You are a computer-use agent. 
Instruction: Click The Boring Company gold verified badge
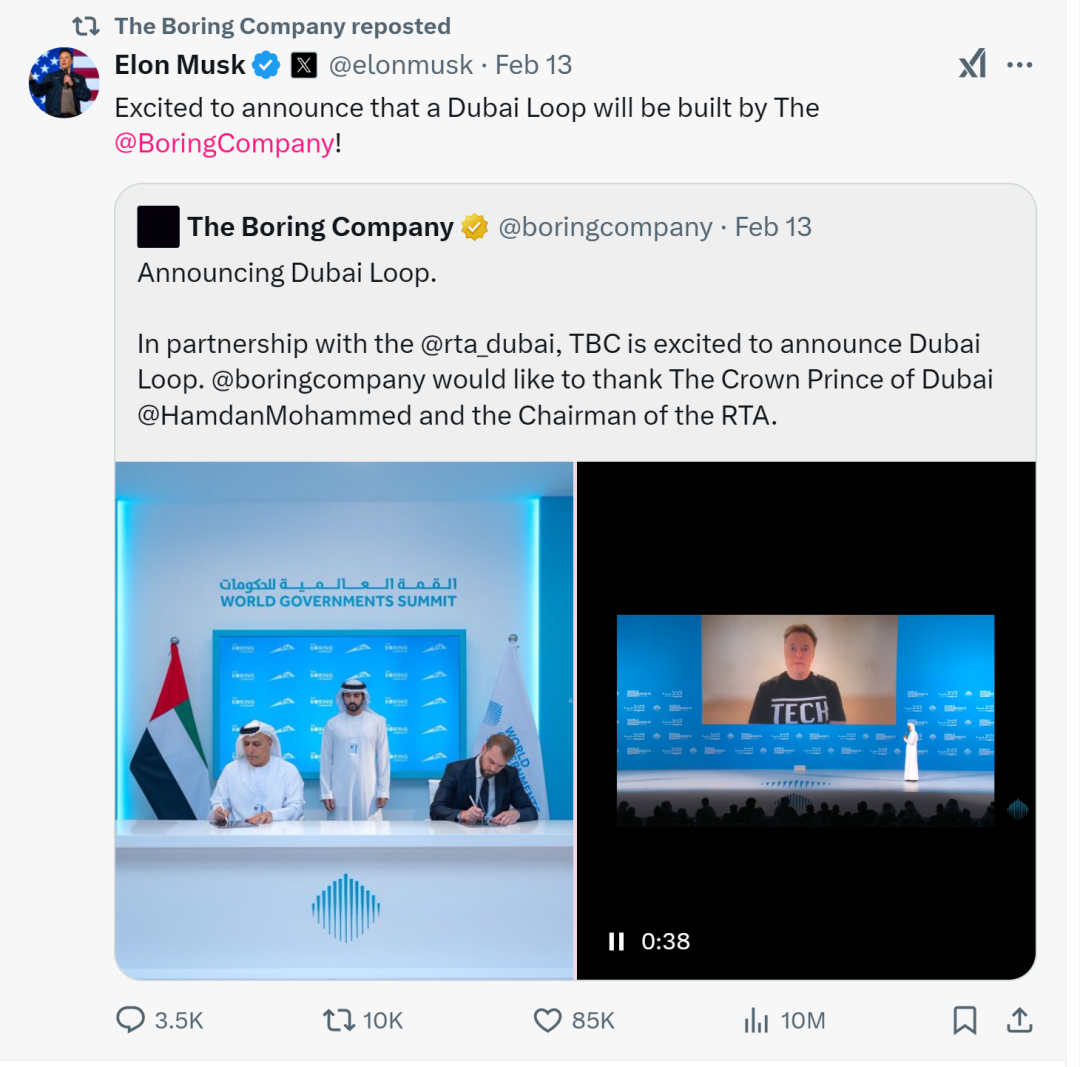tap(475, 227)
